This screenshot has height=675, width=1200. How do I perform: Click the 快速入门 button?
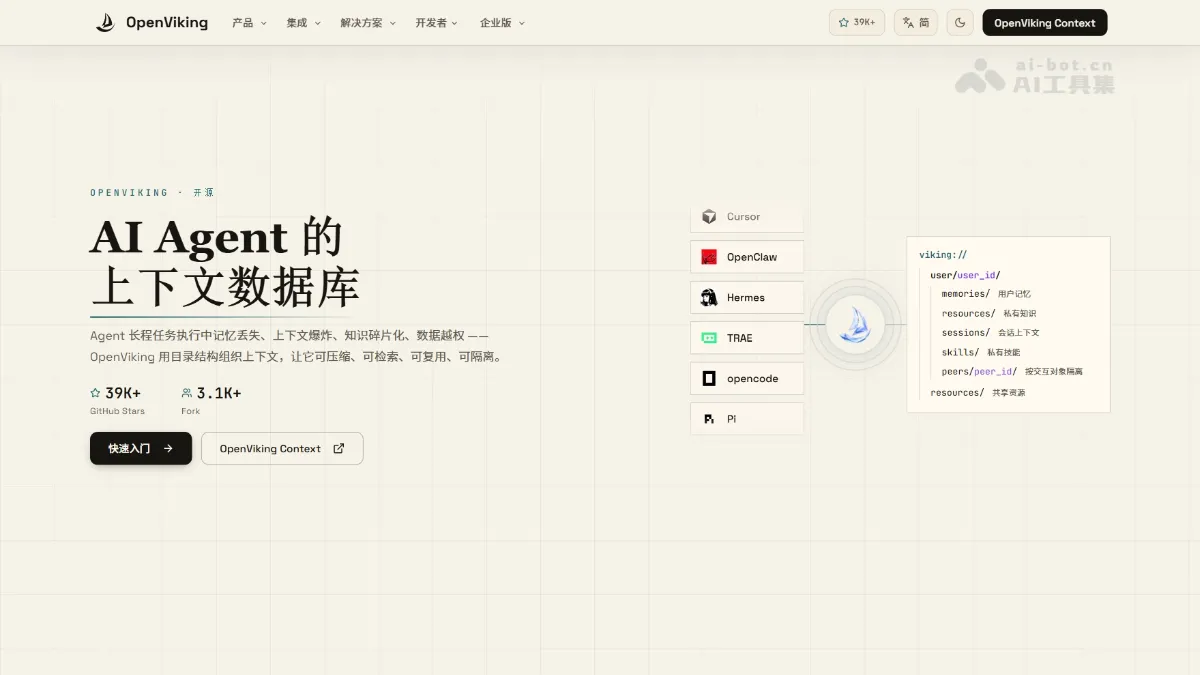pyautogui.click(x=141, y=448)
